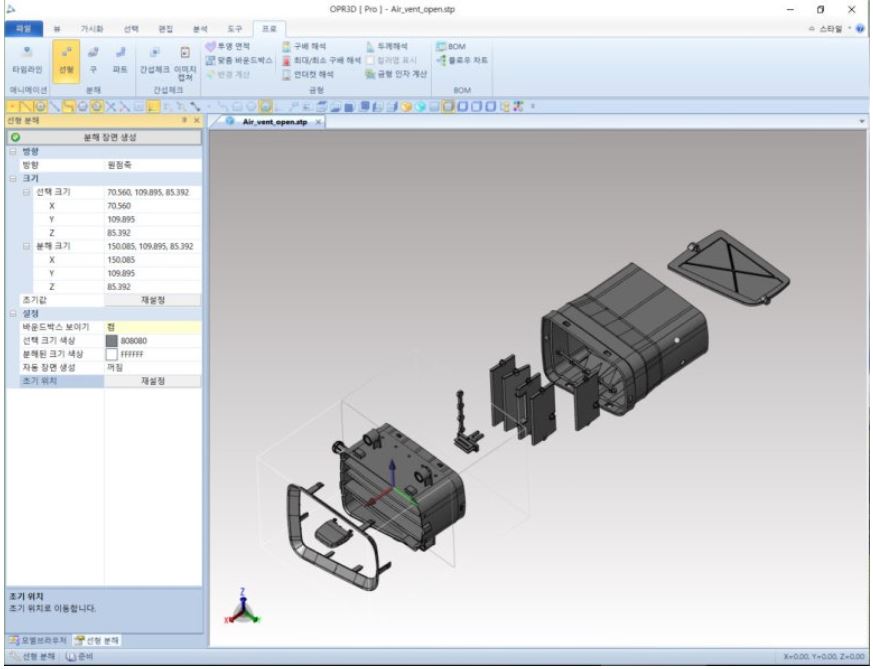Click the 이미지 캡처 capture icon
873x669 pixels.
point(185,58)
